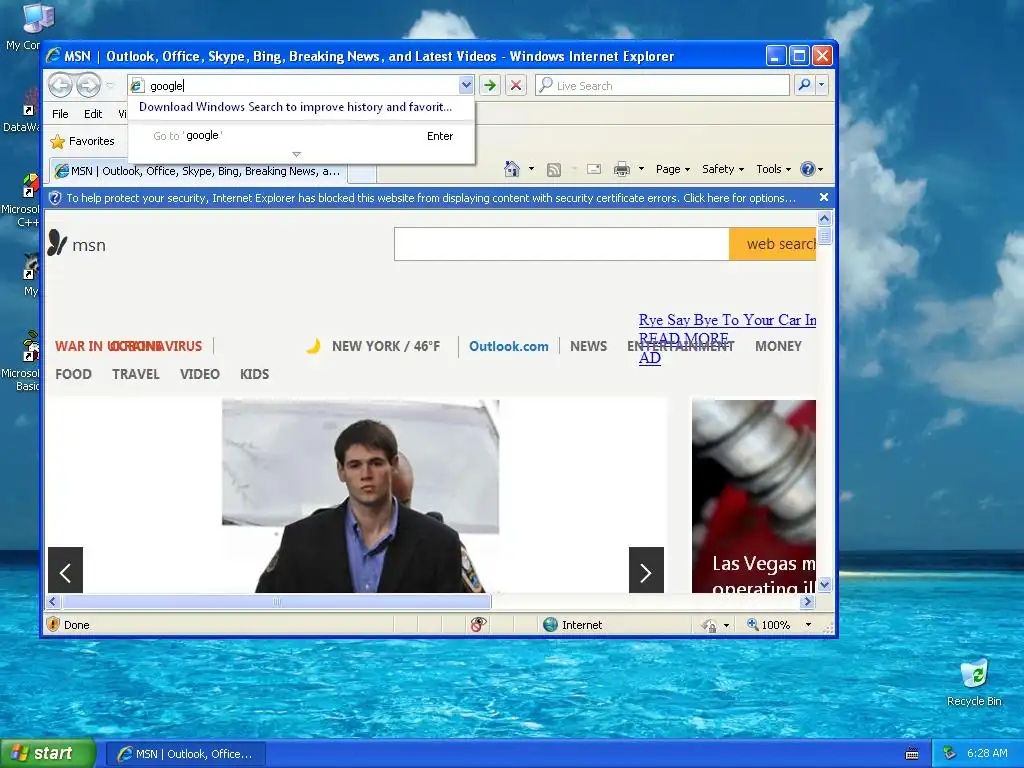The height and width of the screenshot is (768, 1024).
Task: Open the Page menu dropdown
Action: pyautogui.click(x=673, y=169)
